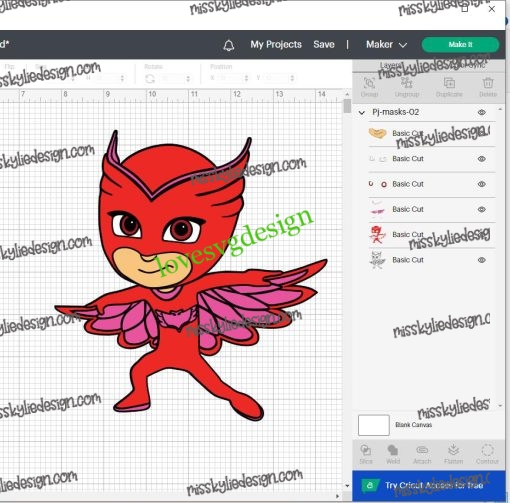Viewport: 510px width, 503px height.
Task: Select the white eye shapes layer thumbnail
Action: click(x=377, y=159)
